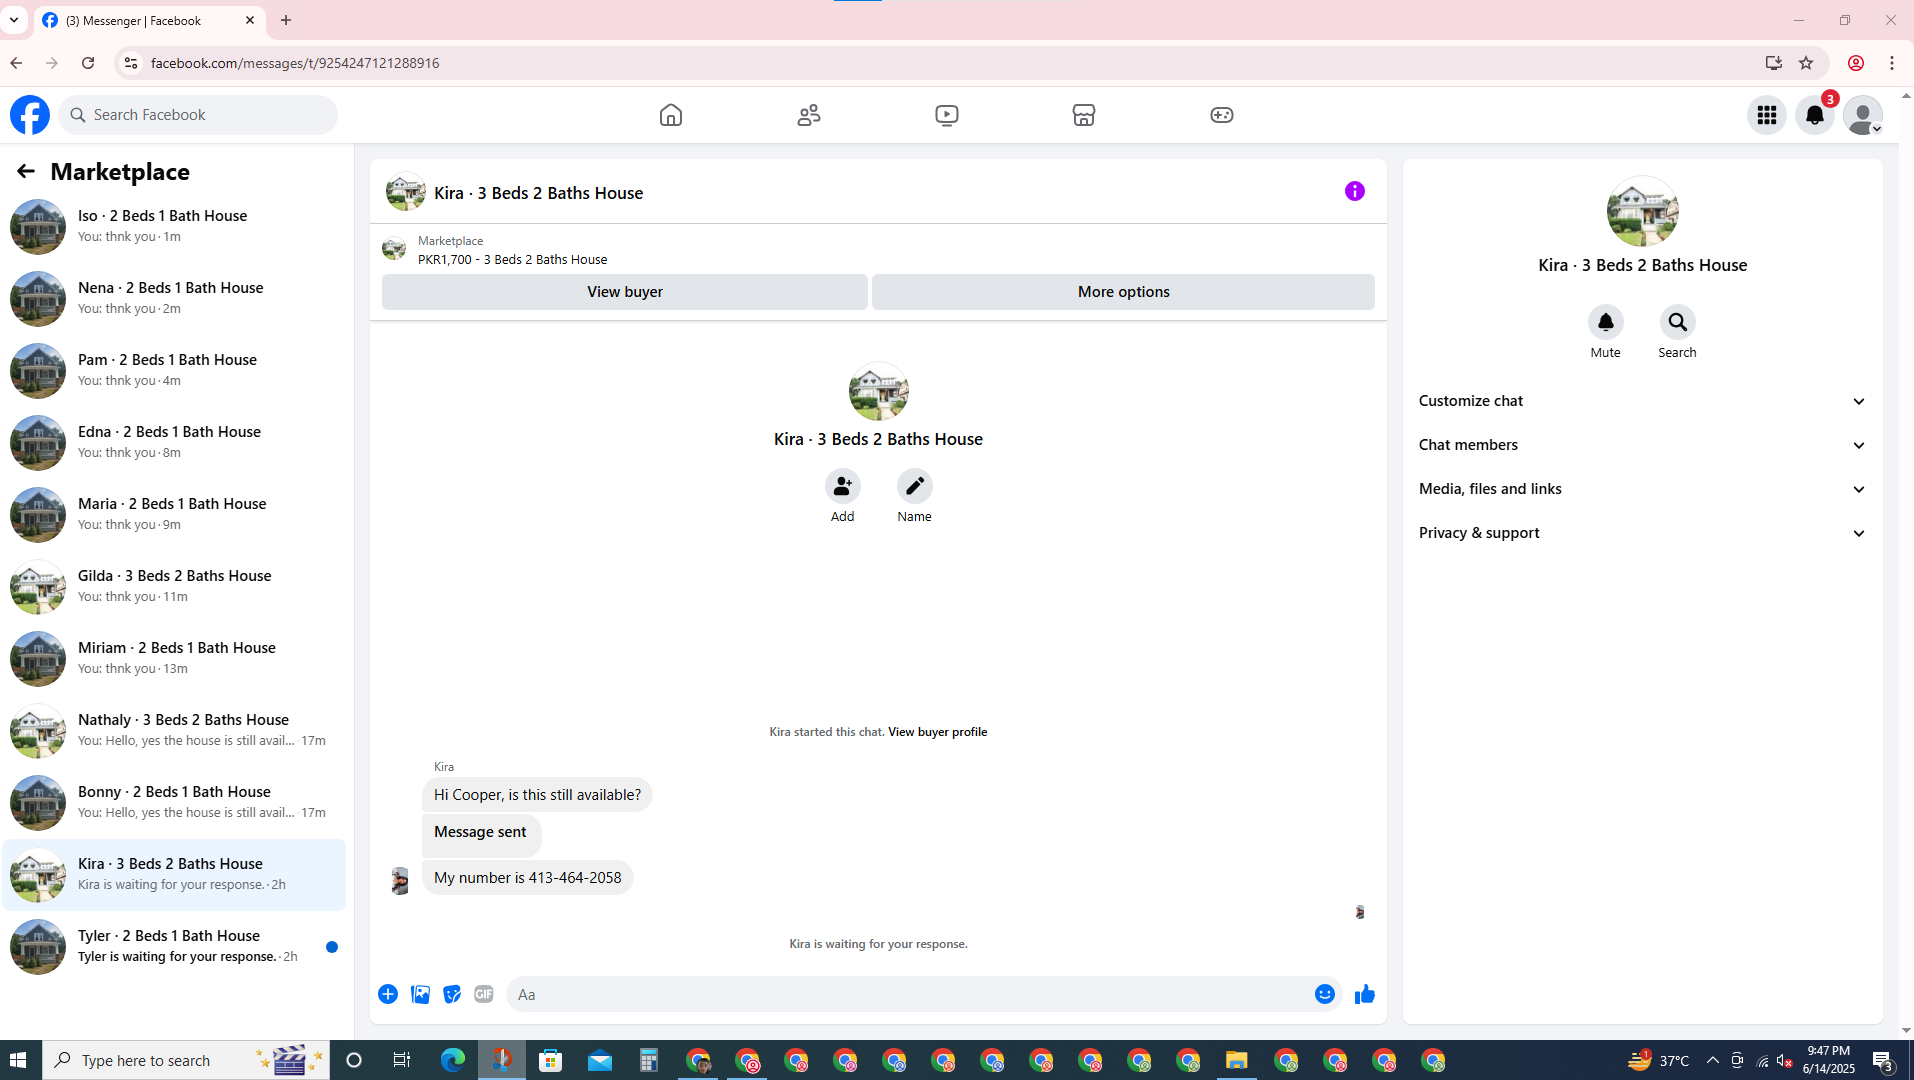This screenshot has width=1914, height=1080.
Task: Click the message 'My number is 413-464-2058'
Action: coord(527,878)
